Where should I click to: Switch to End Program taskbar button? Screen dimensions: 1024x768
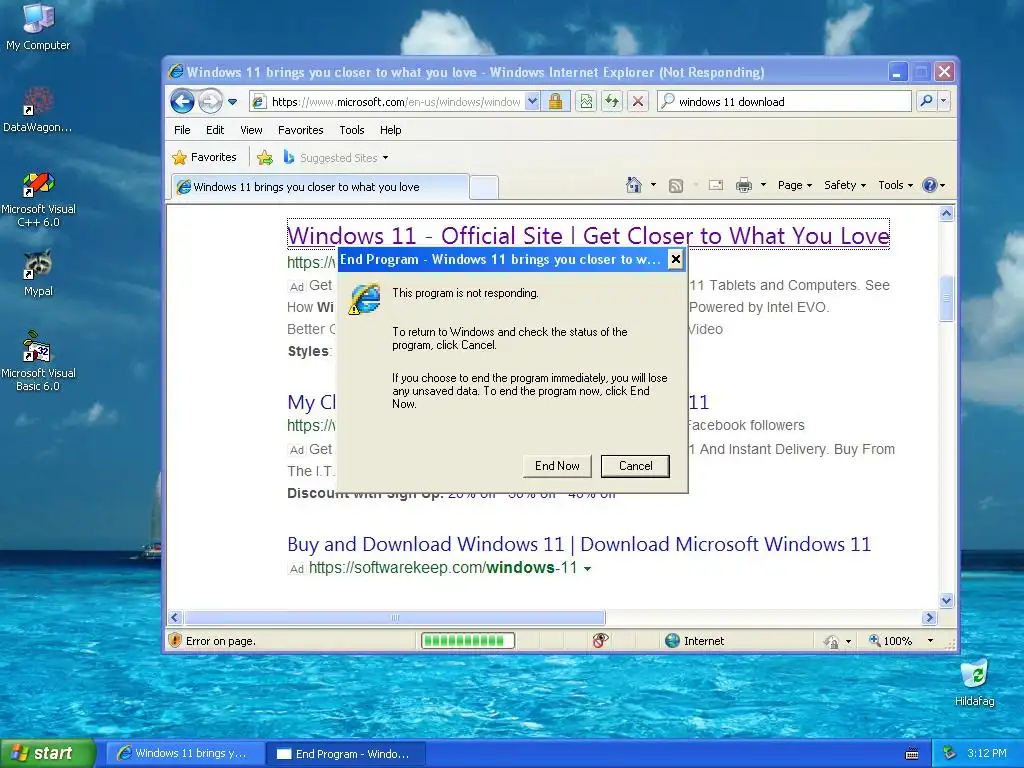(x=346, y=754)
